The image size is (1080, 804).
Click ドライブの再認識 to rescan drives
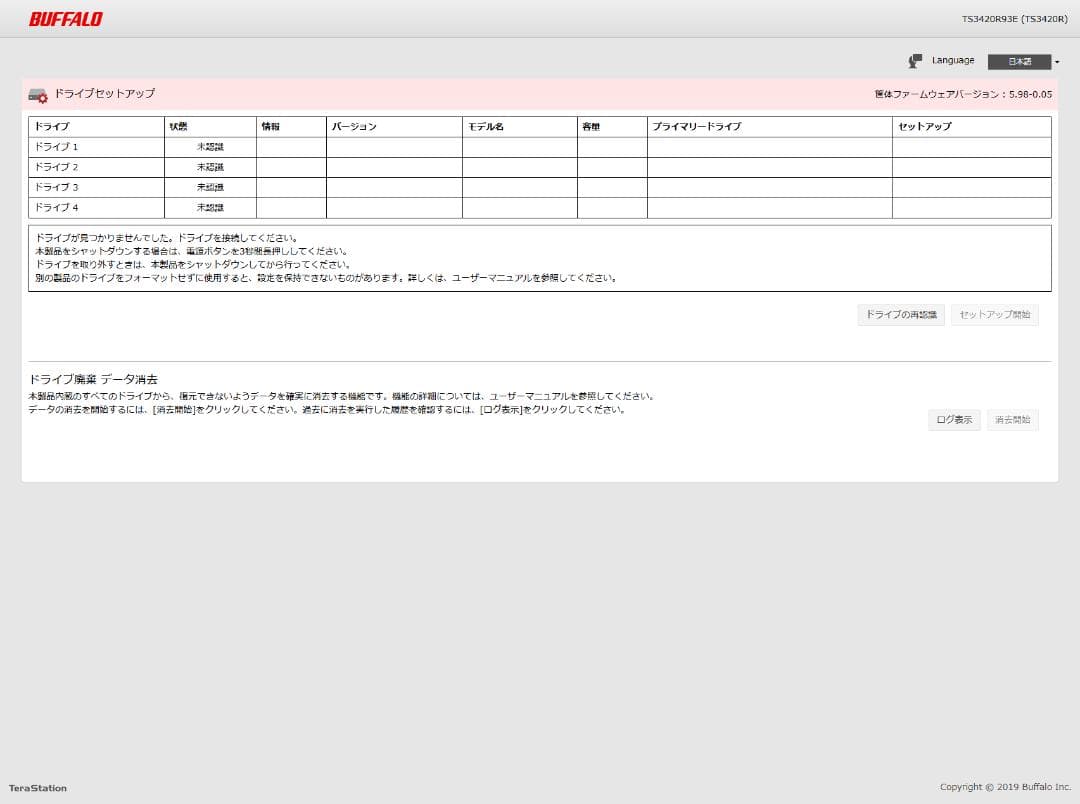tap(899, 314)
